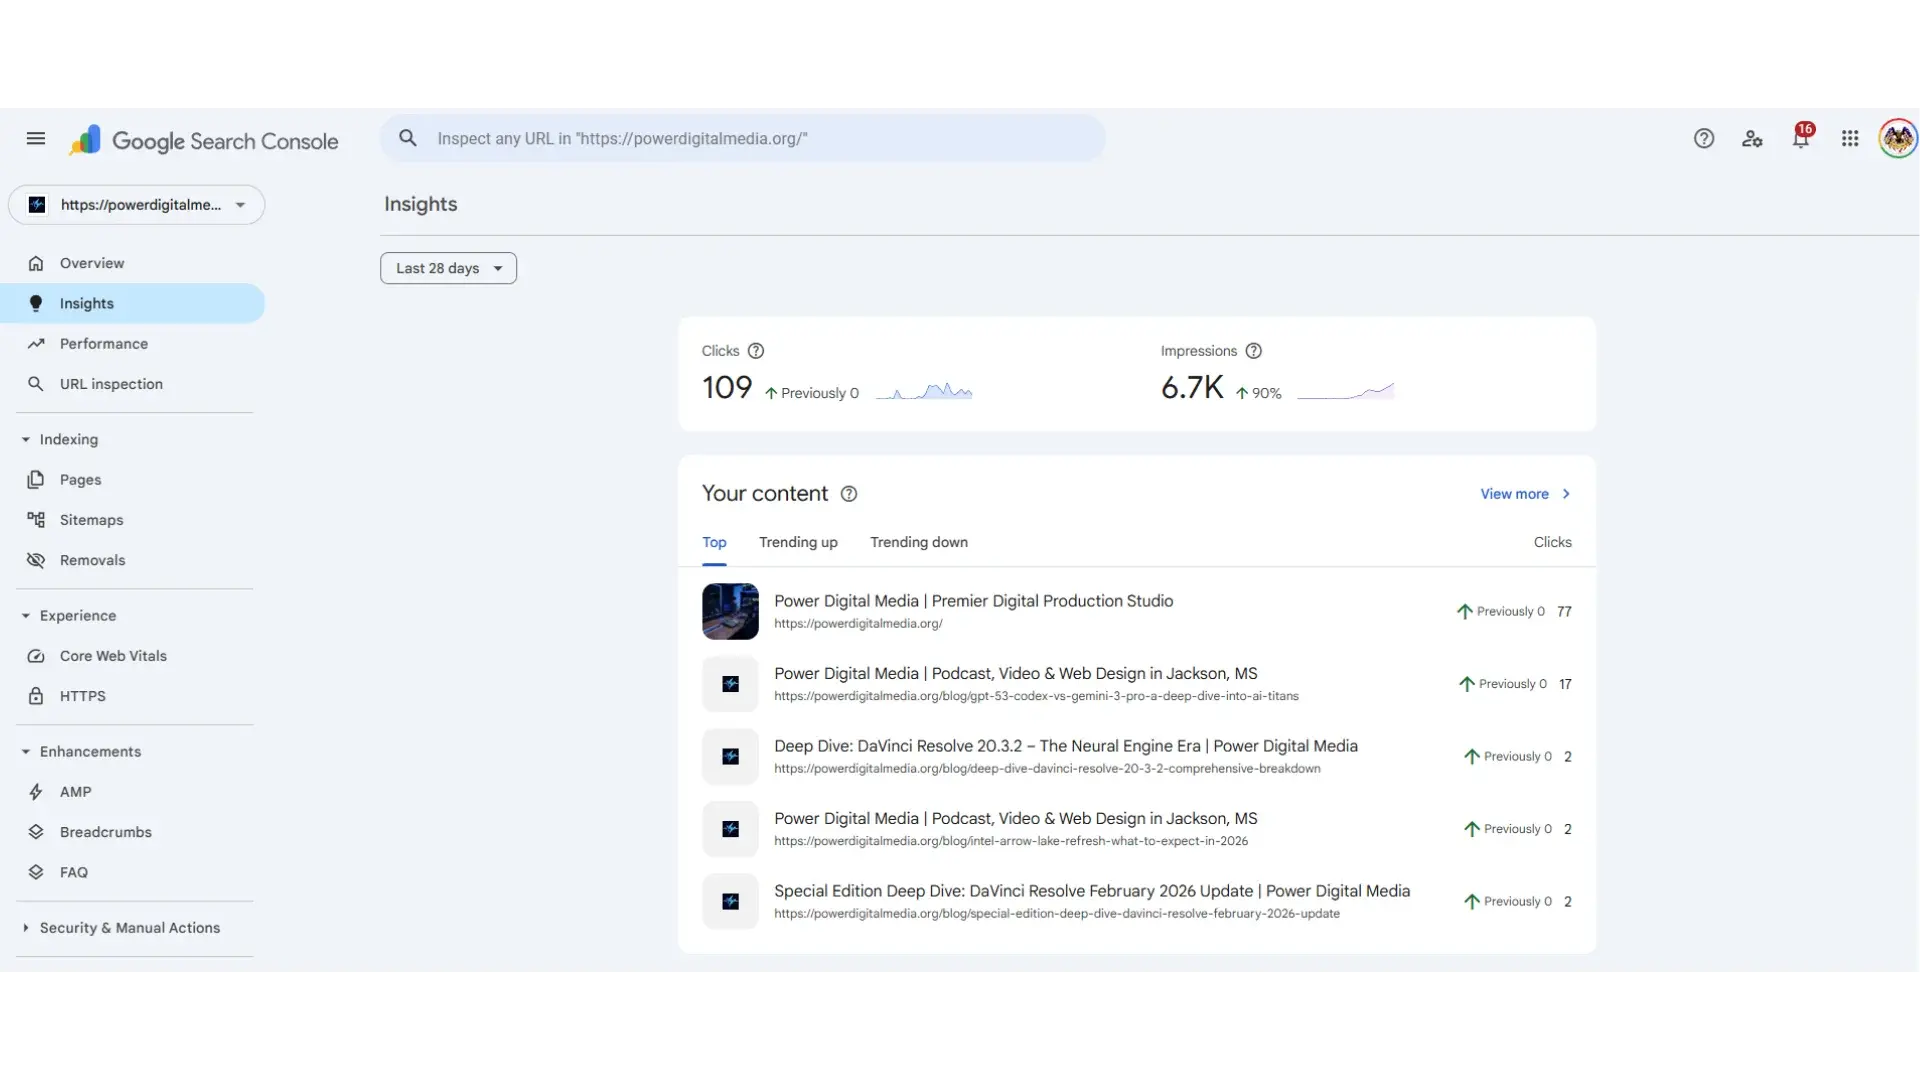Screen dimensions: 1920x1080
Task: Open the navigation hamburger menu
Action: click(36, 138)
